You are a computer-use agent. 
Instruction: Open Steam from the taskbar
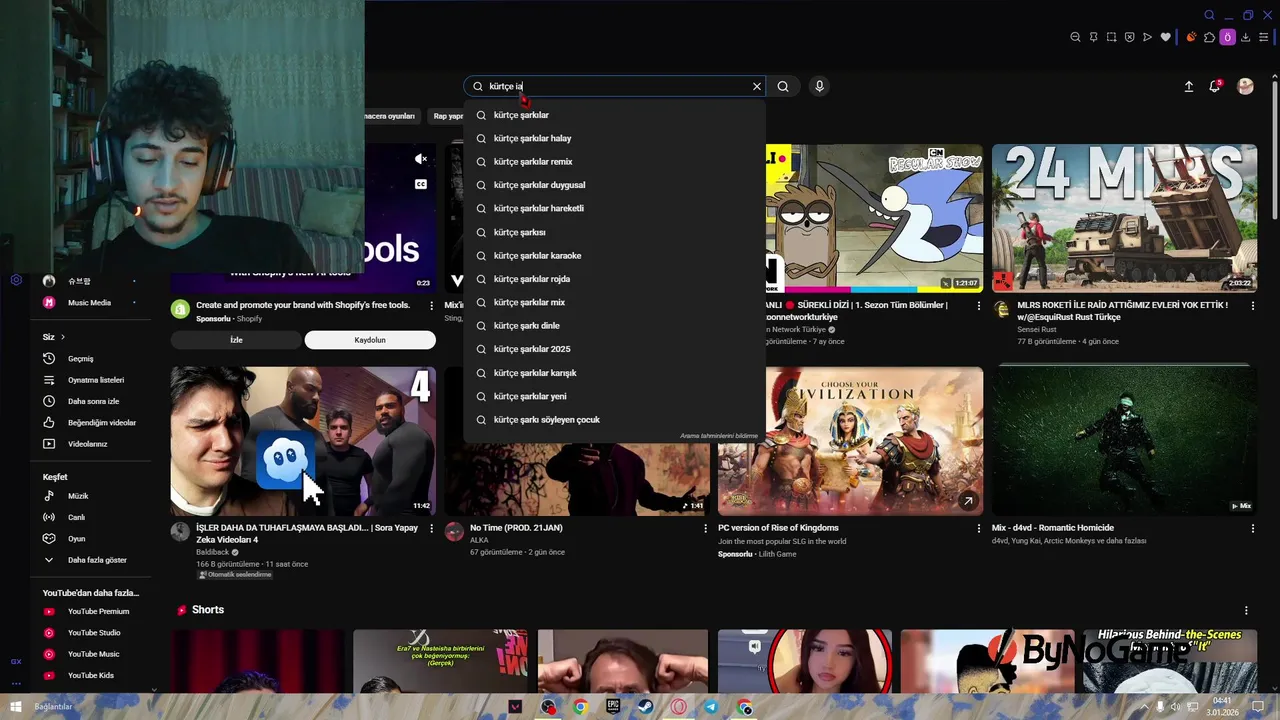[x=646, y=707]
